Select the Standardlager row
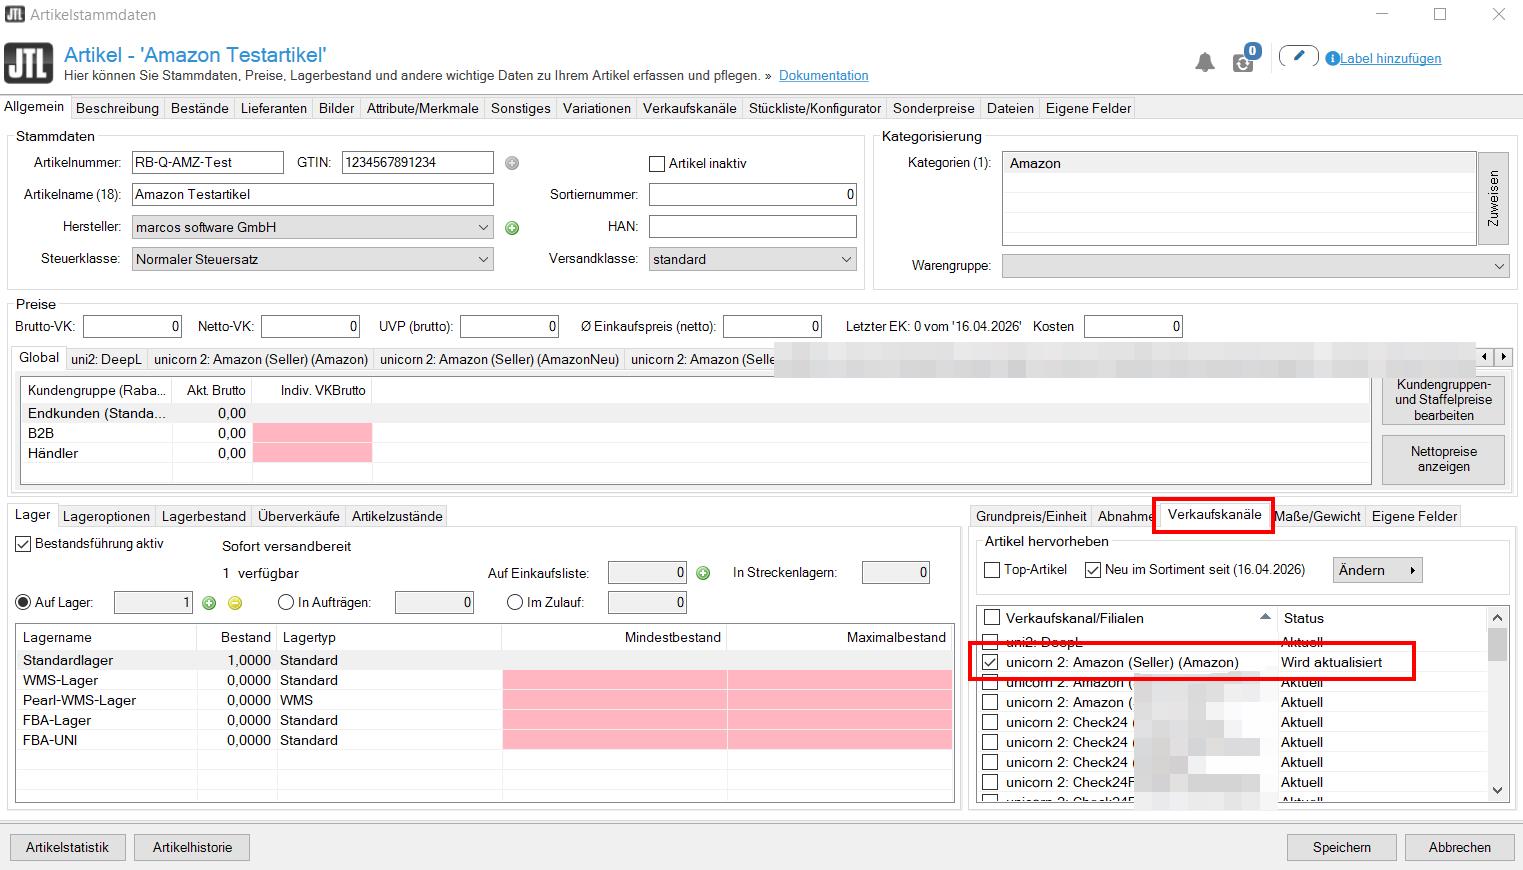 (485, 660)
